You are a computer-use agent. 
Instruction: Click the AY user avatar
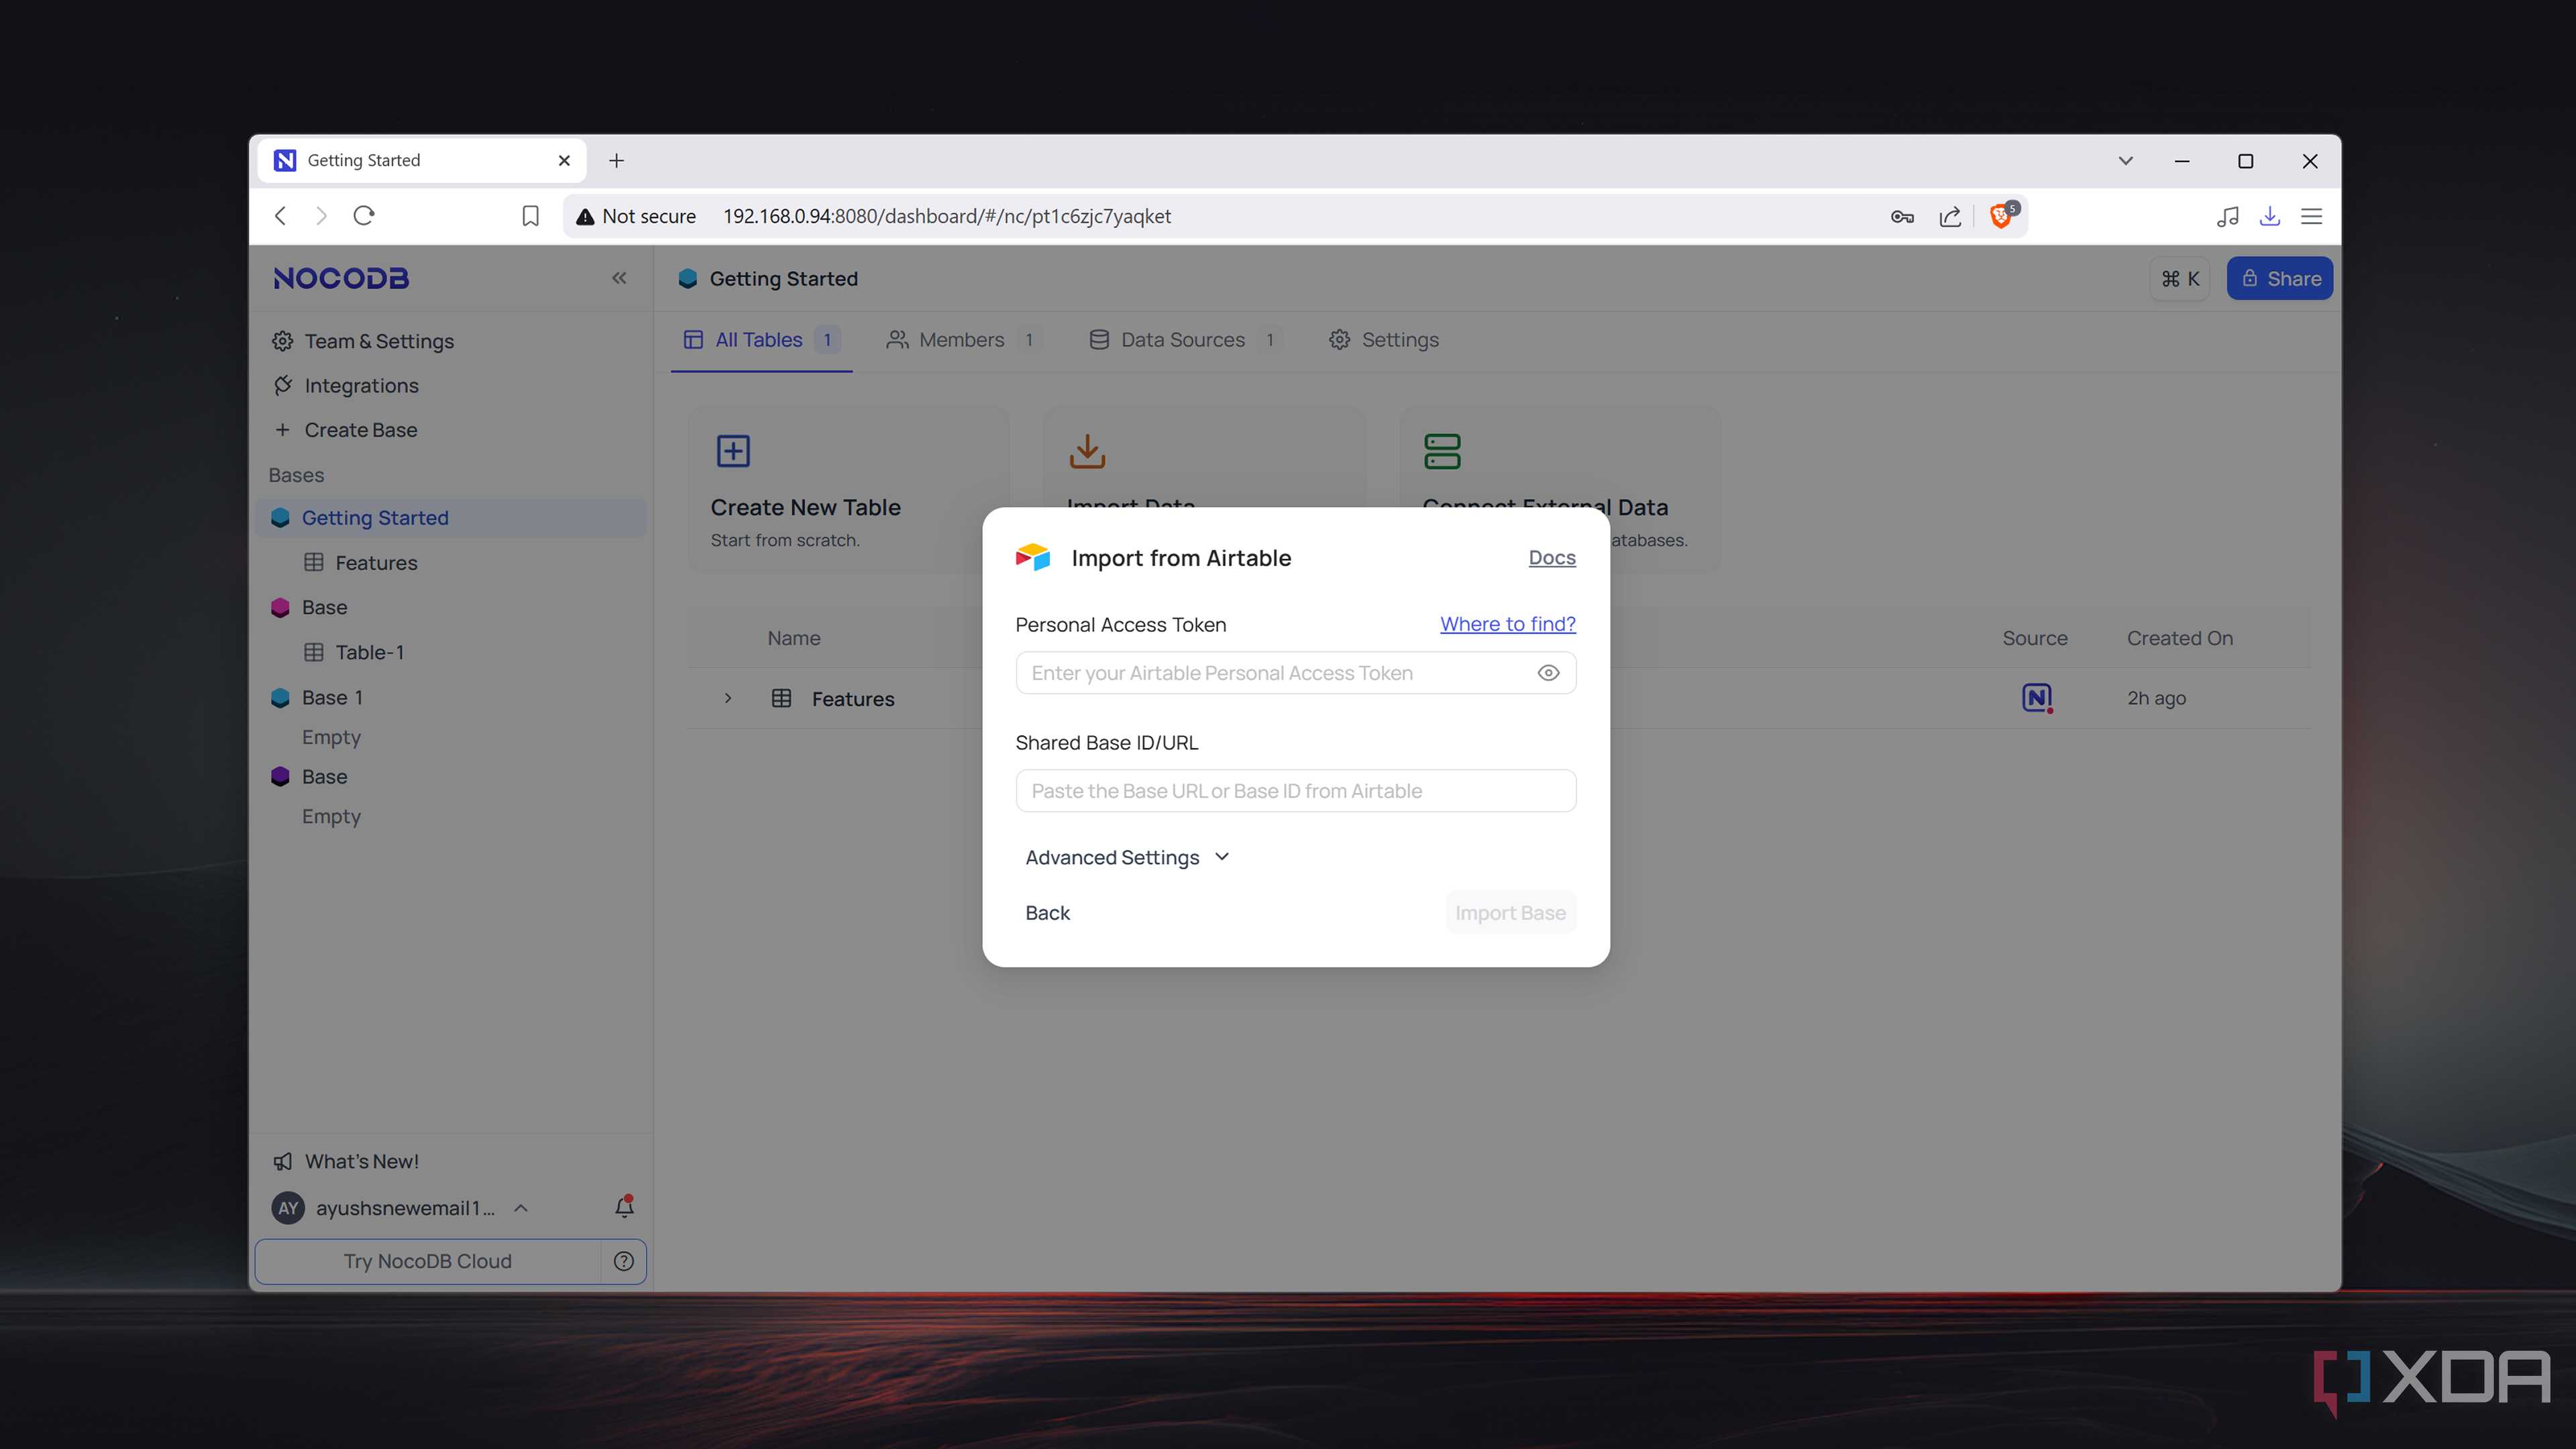(288, 1208)
